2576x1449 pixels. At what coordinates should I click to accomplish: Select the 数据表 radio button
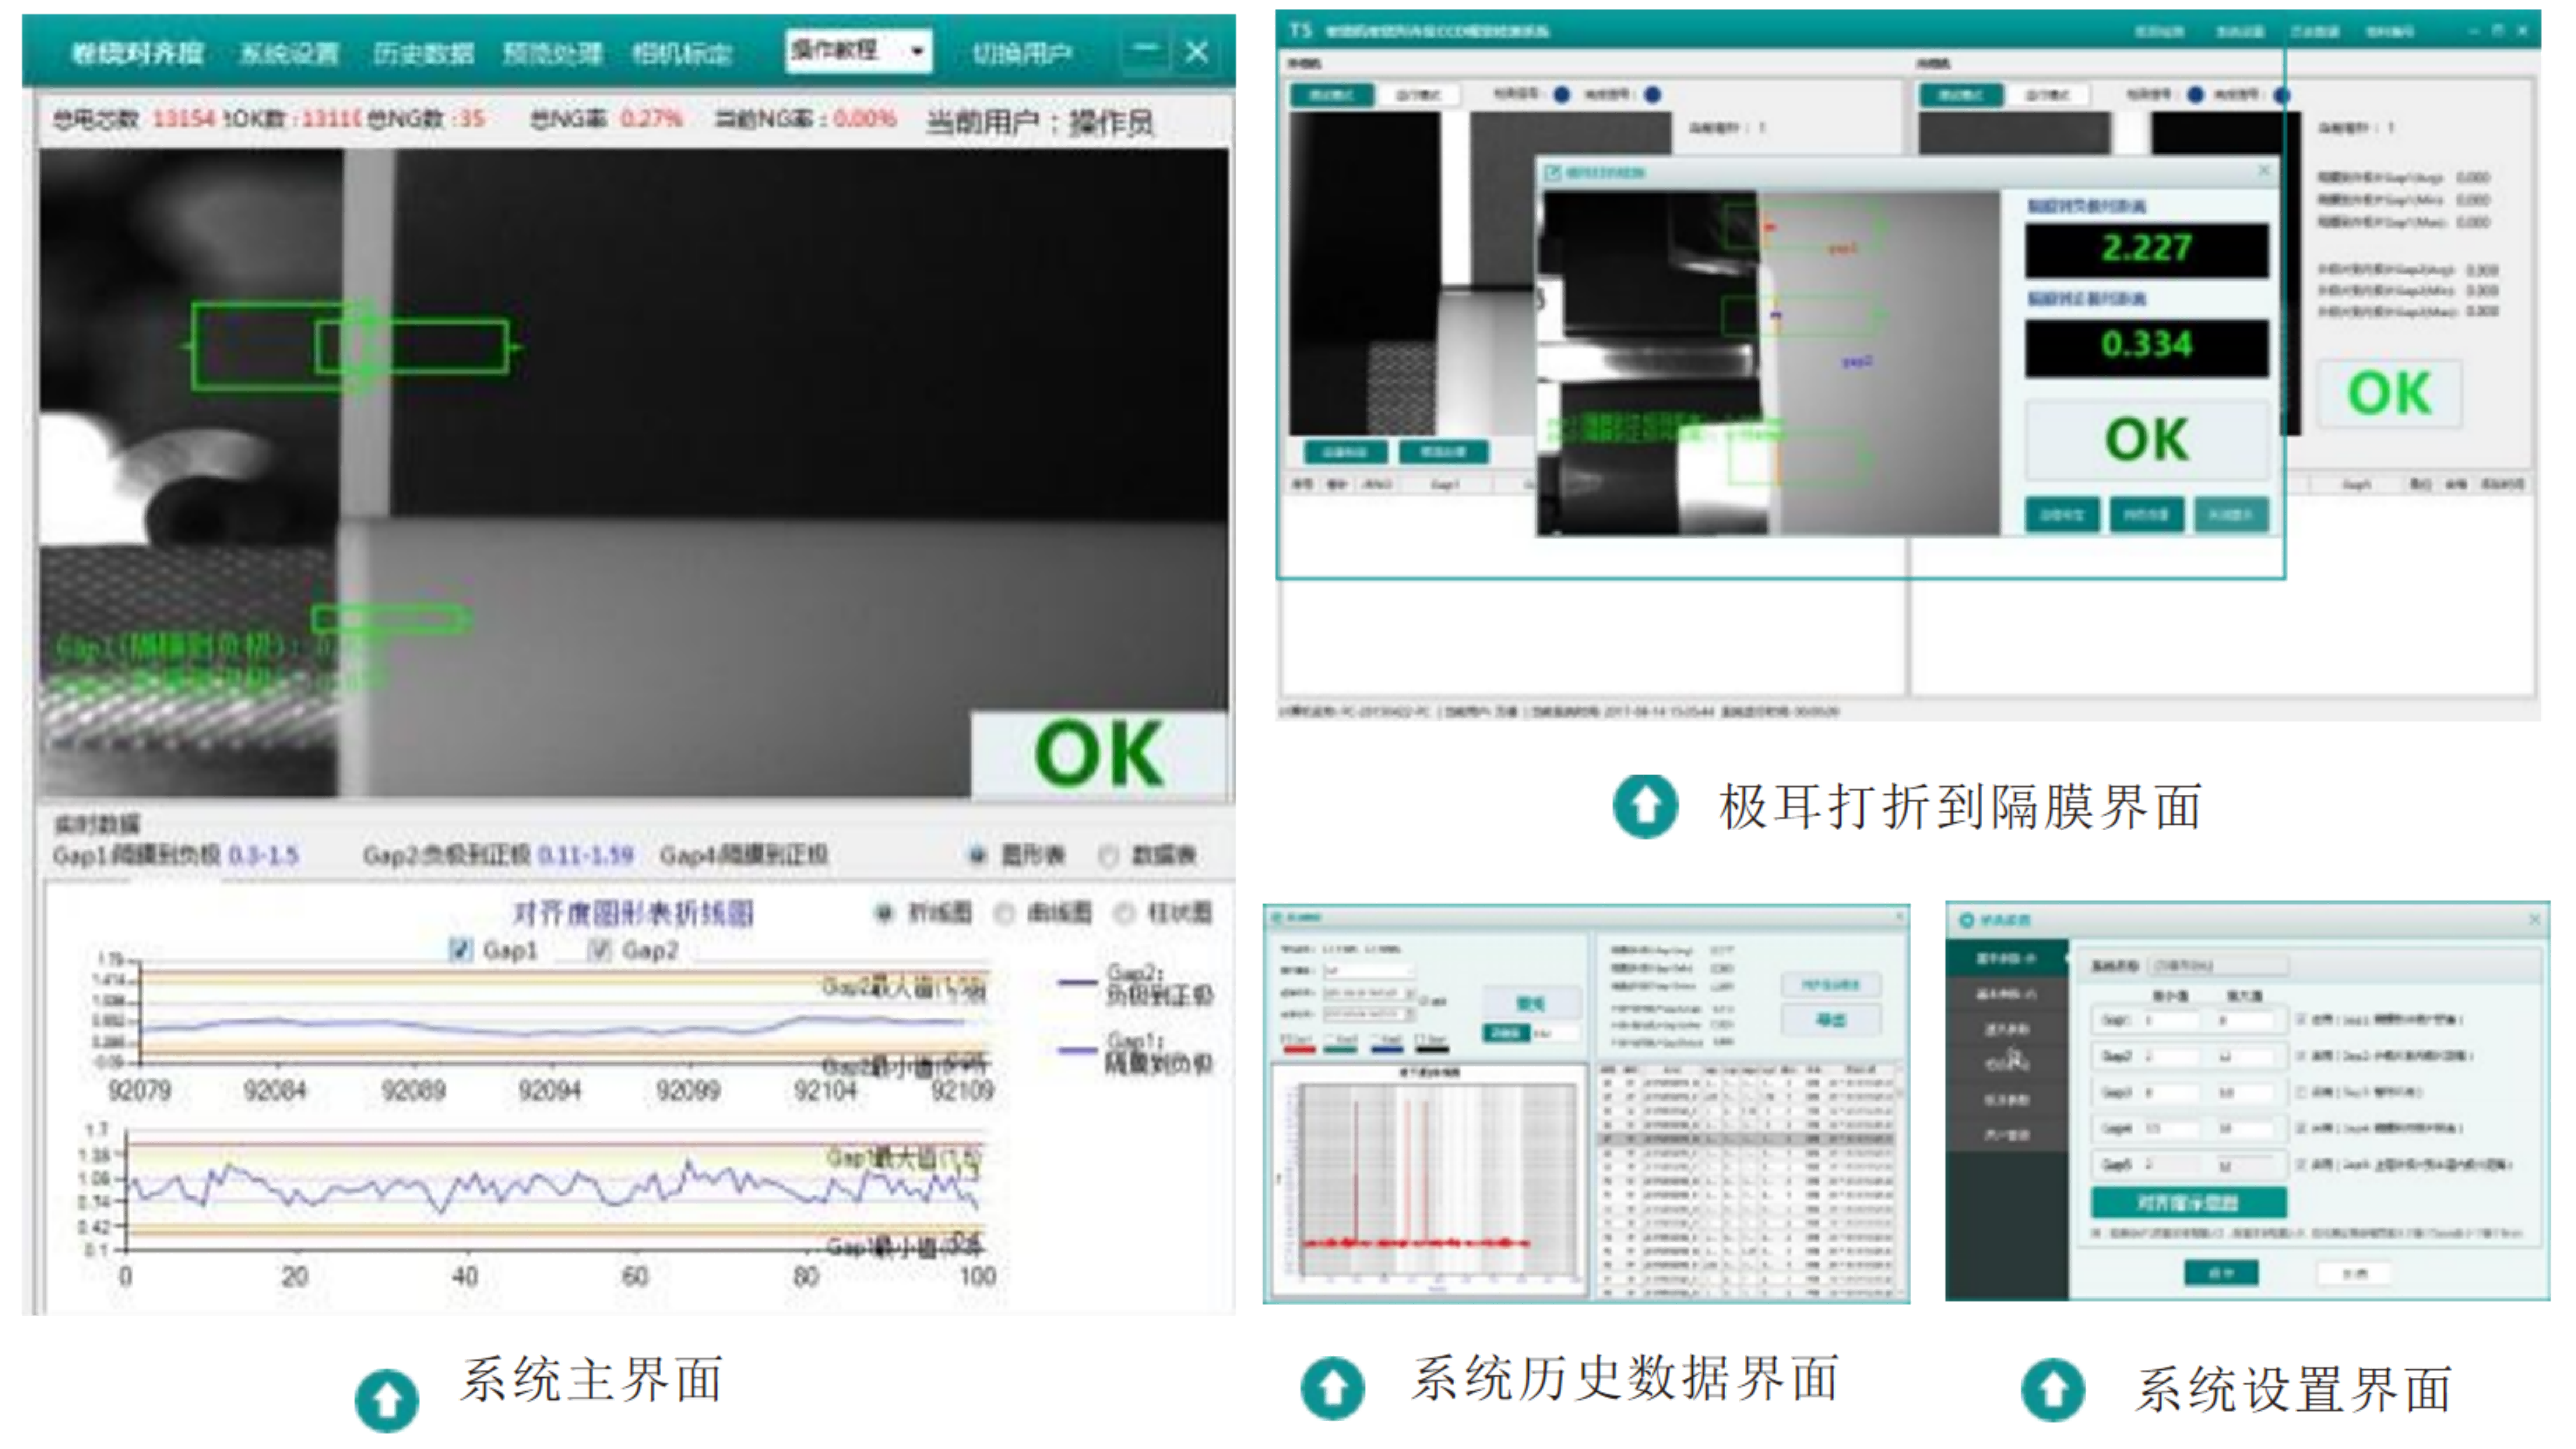[1108, 856]
